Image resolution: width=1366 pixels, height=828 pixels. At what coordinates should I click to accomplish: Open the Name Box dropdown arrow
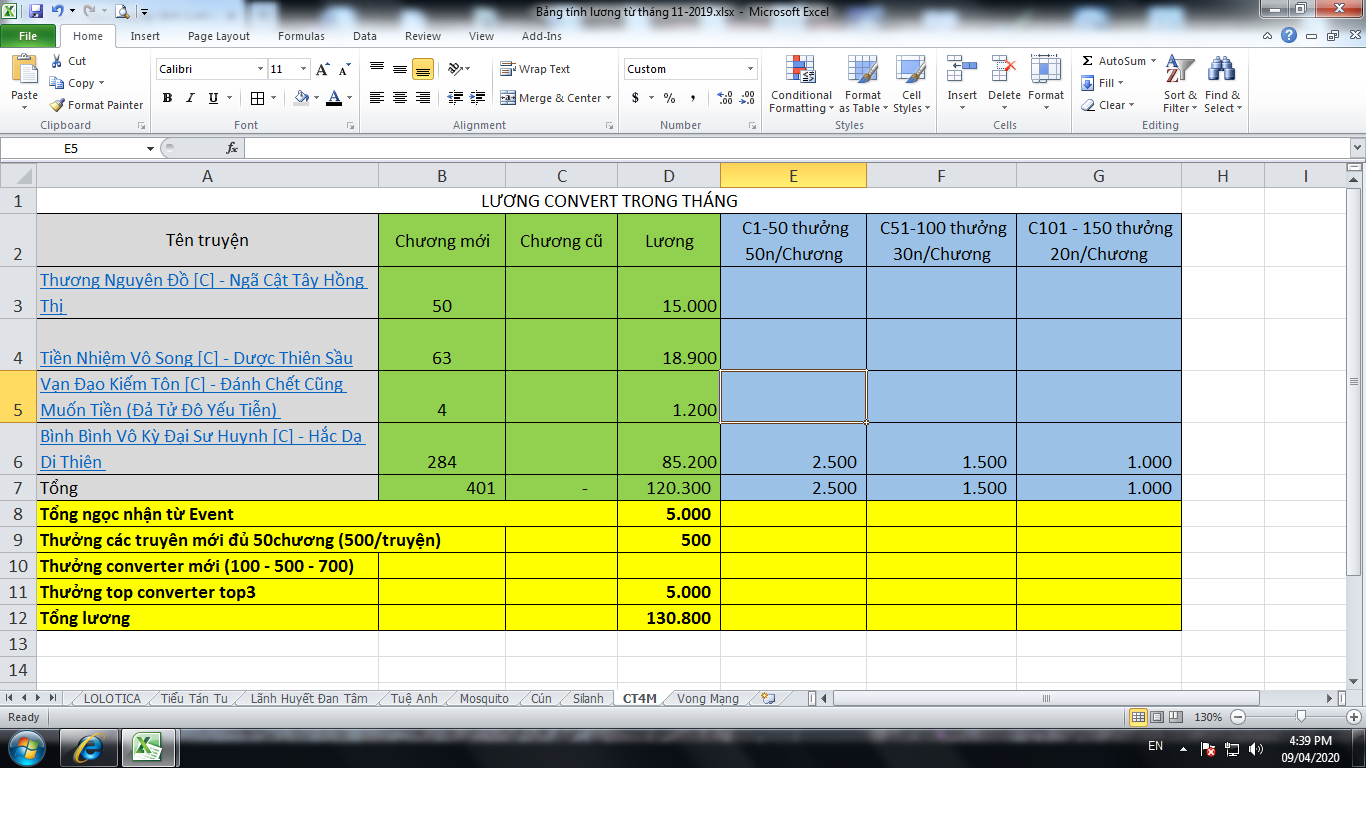[150, 148]
